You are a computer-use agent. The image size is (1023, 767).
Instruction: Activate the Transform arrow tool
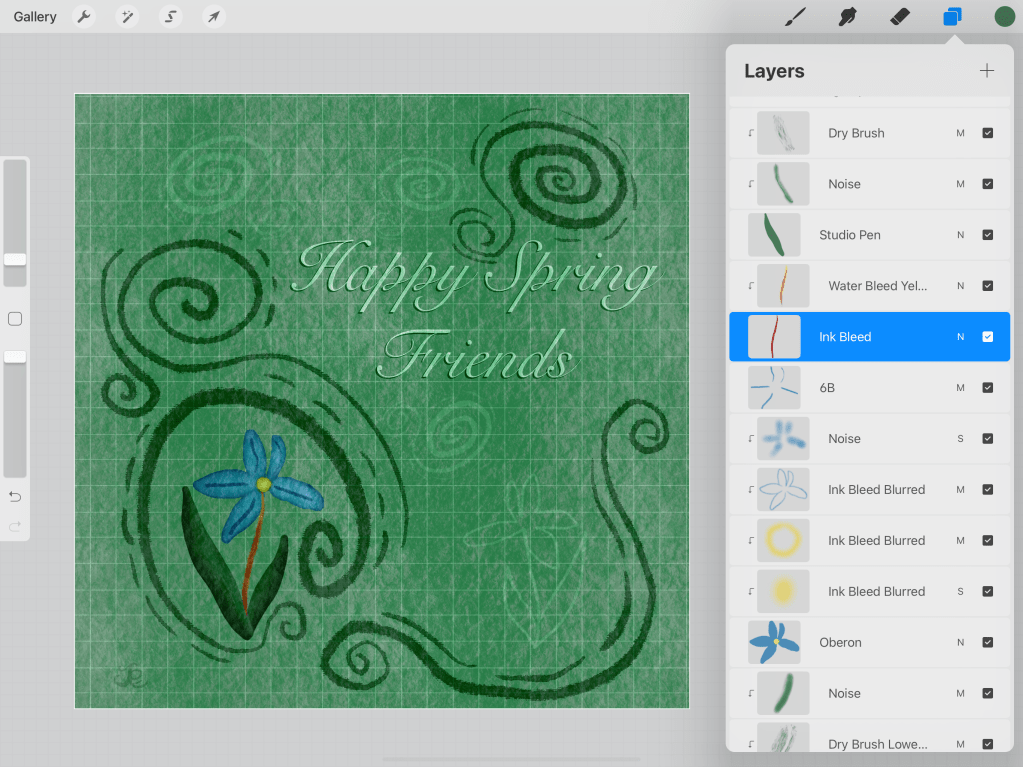pyautogui.click(x=213, y=17)
